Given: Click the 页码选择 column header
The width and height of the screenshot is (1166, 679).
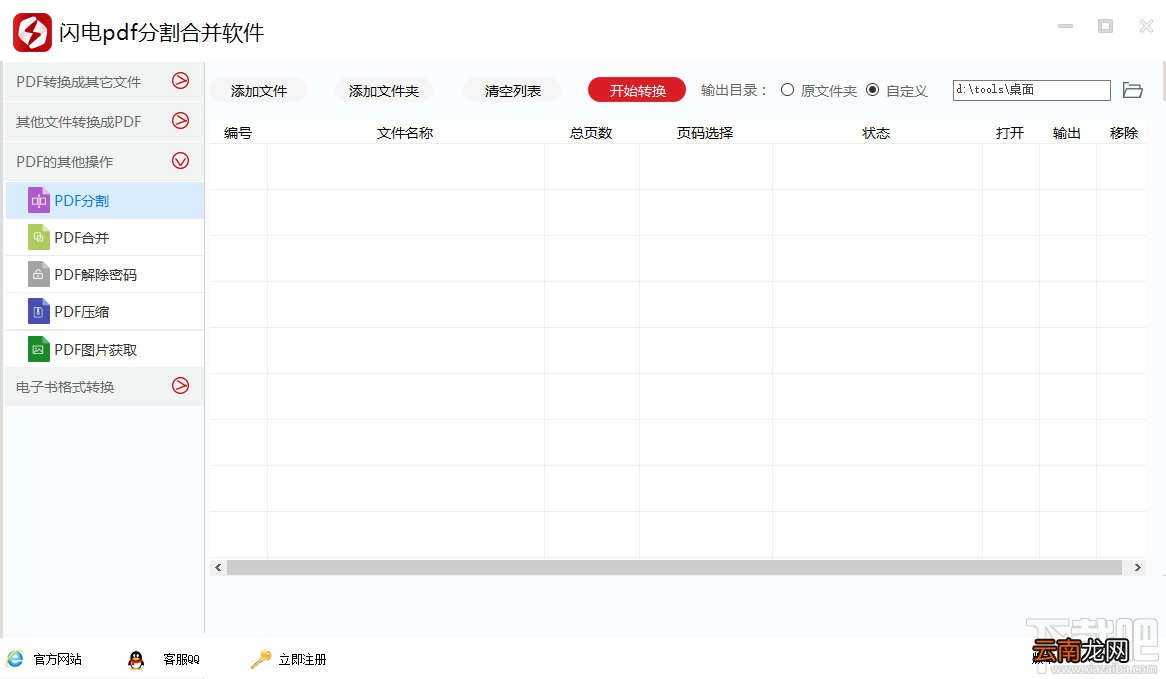Looking at the screenshot, I should coord(705,133).
